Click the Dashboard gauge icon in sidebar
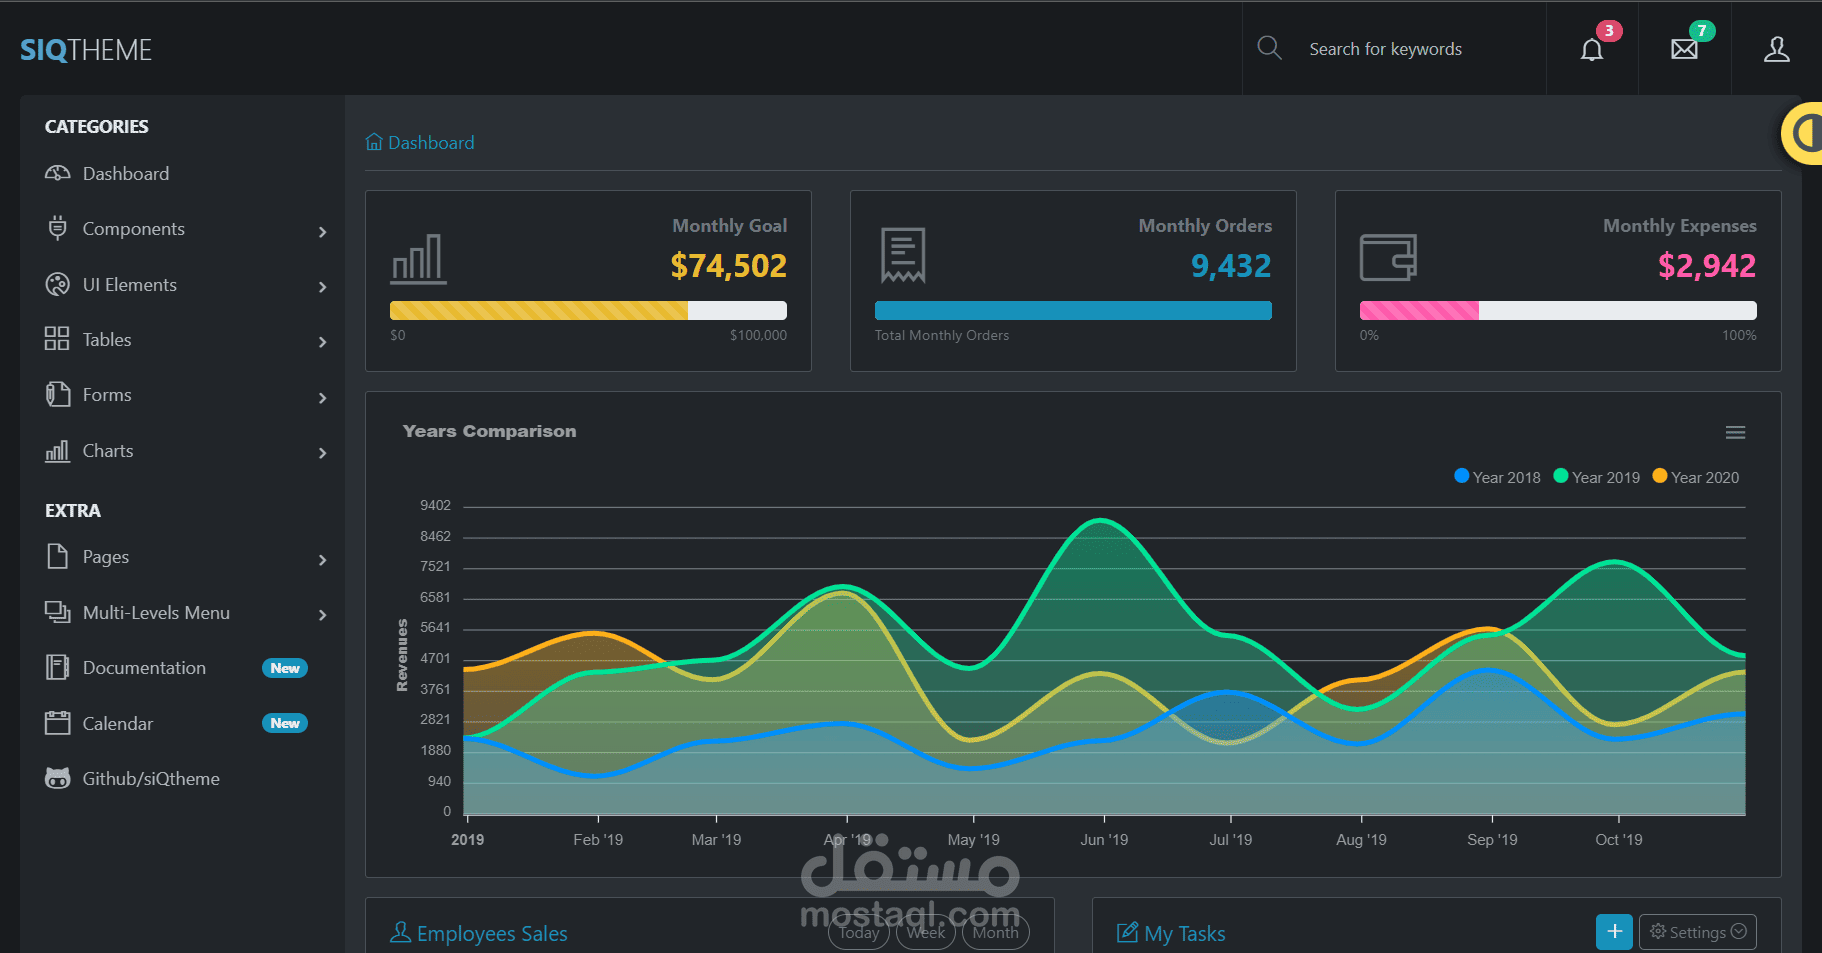 point(58,173)
